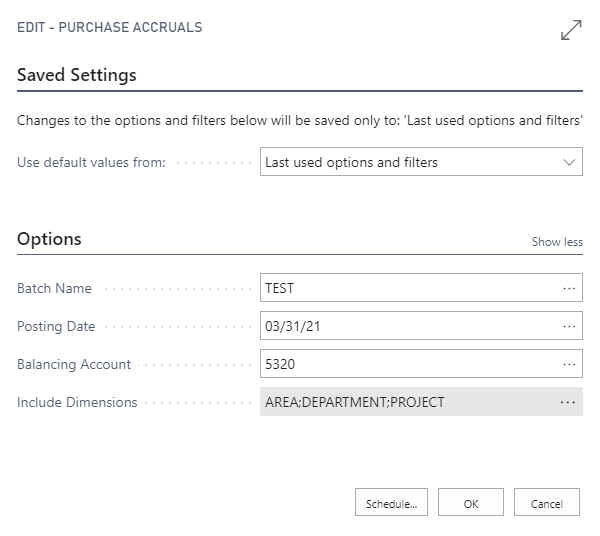The width and height of the screenshot is (600, 536).
Task: Click the Cancel button
Action: click(547, 502)
